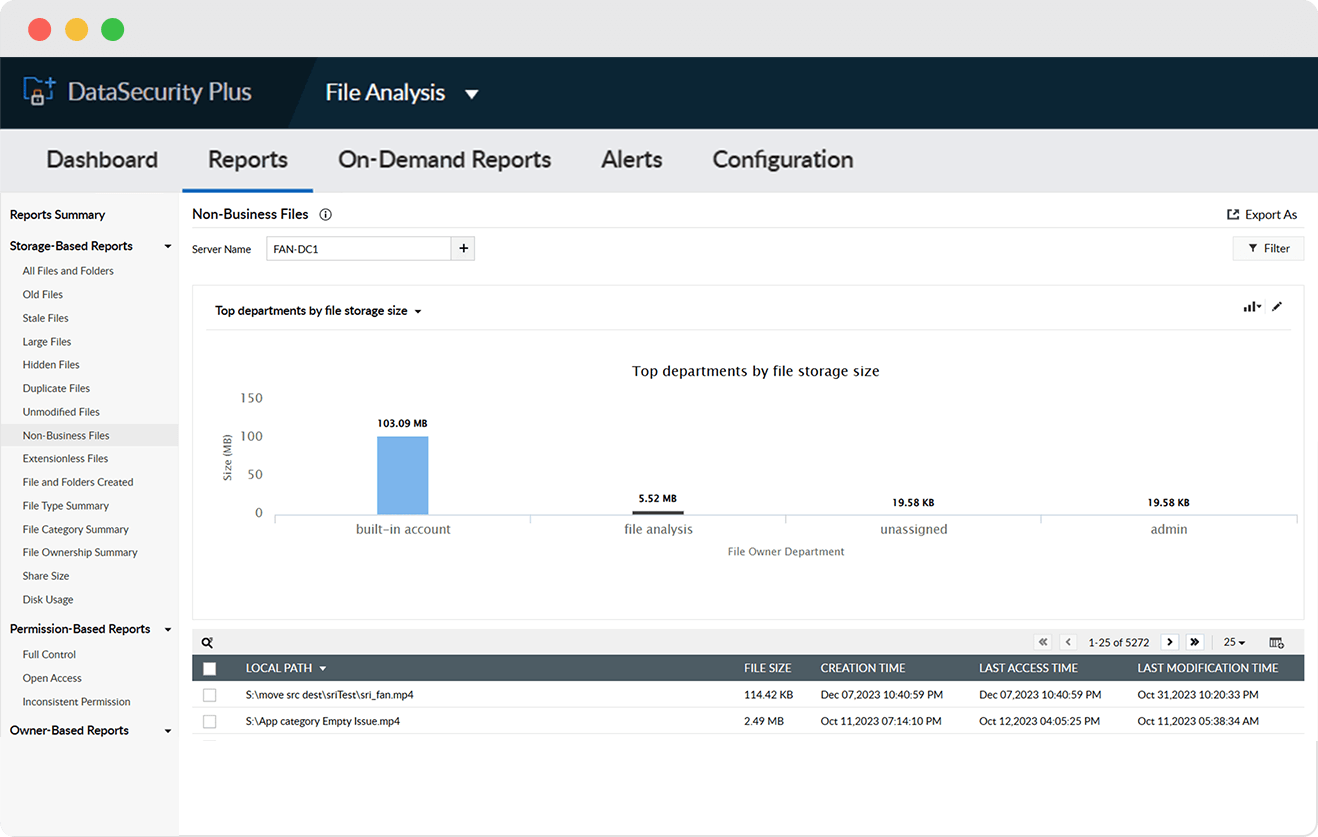Go to the first page of results

point(1043,642)
